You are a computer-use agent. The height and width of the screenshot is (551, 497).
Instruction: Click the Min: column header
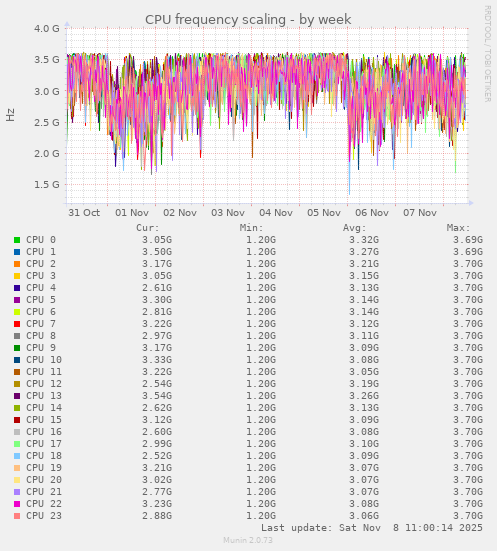251,228
